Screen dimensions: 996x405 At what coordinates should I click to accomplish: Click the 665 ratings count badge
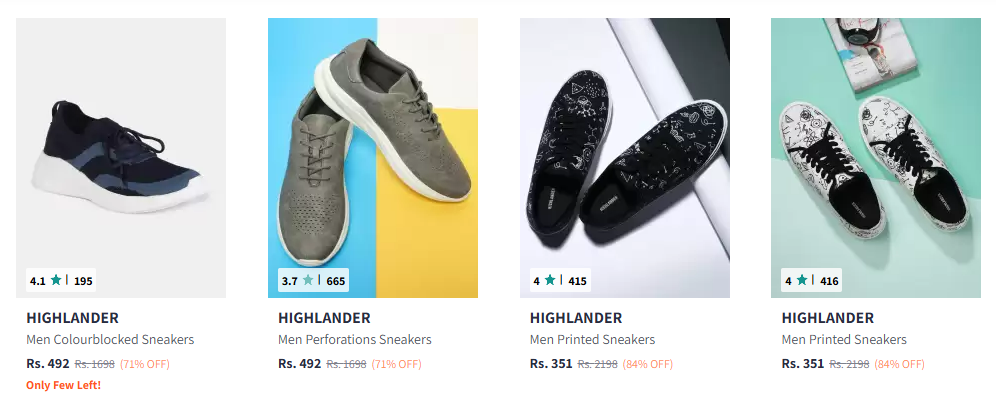tap(335, 281)
